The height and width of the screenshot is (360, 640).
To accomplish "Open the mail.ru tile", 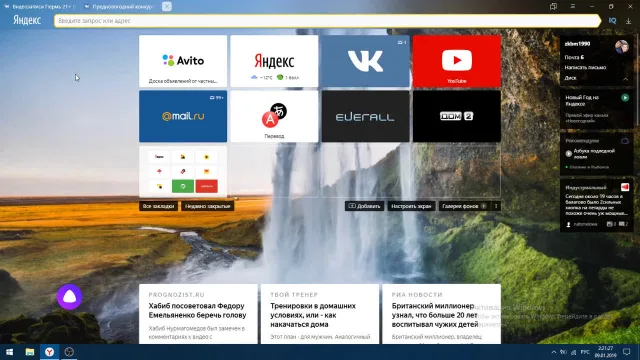I will pos(183,116).
